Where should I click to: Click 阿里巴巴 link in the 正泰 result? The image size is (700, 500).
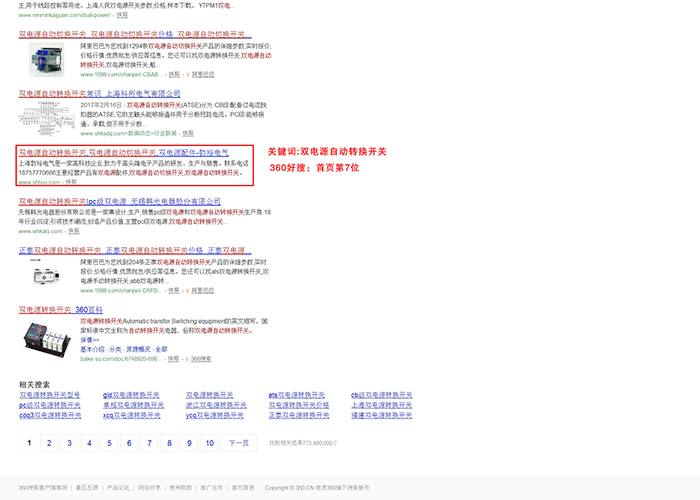[203, 291]
